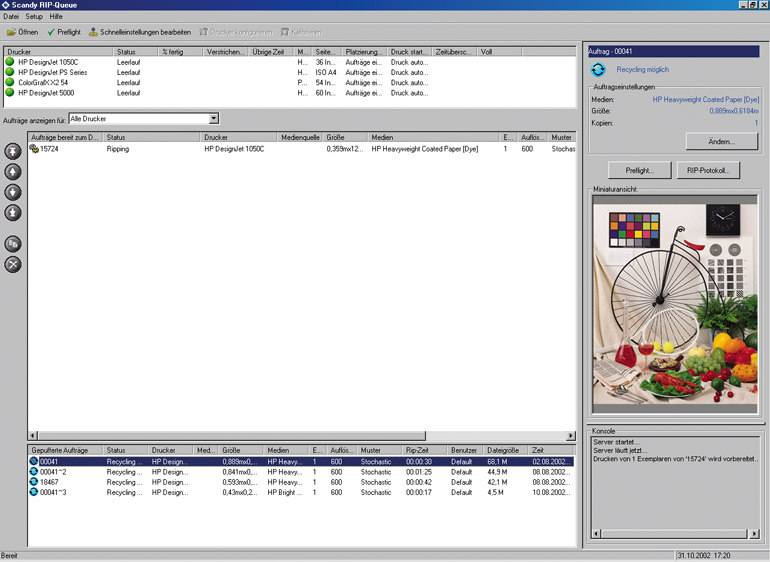Select the HP DesignJet 5000 printer row
This screenshot has height=562, width=770.
[290, 92]
